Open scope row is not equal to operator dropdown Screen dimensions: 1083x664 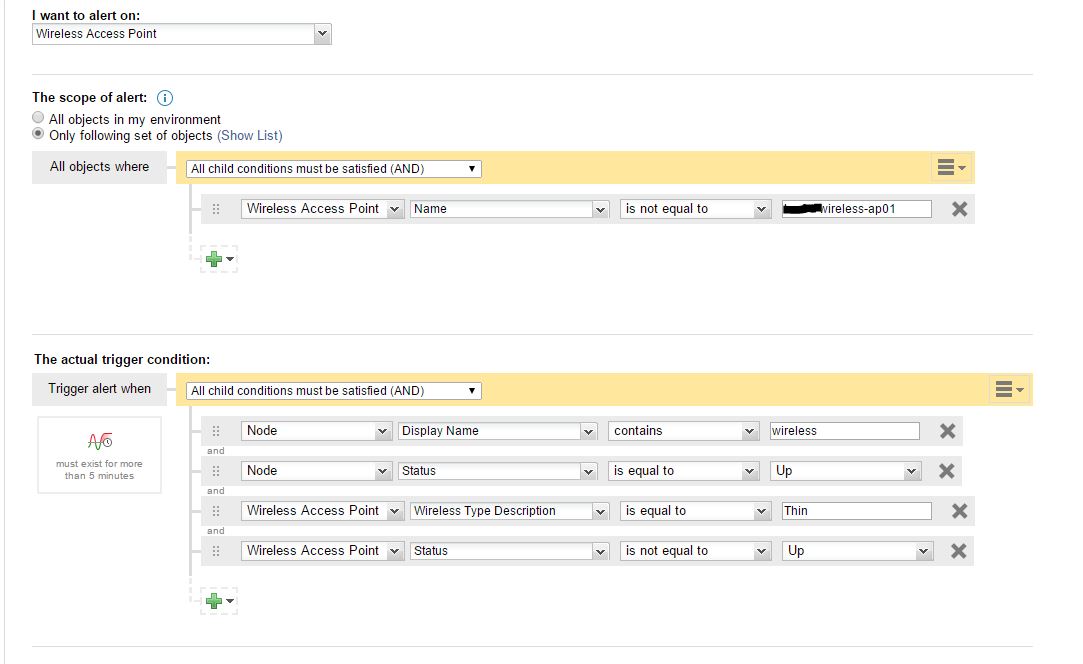click(695, 209)
